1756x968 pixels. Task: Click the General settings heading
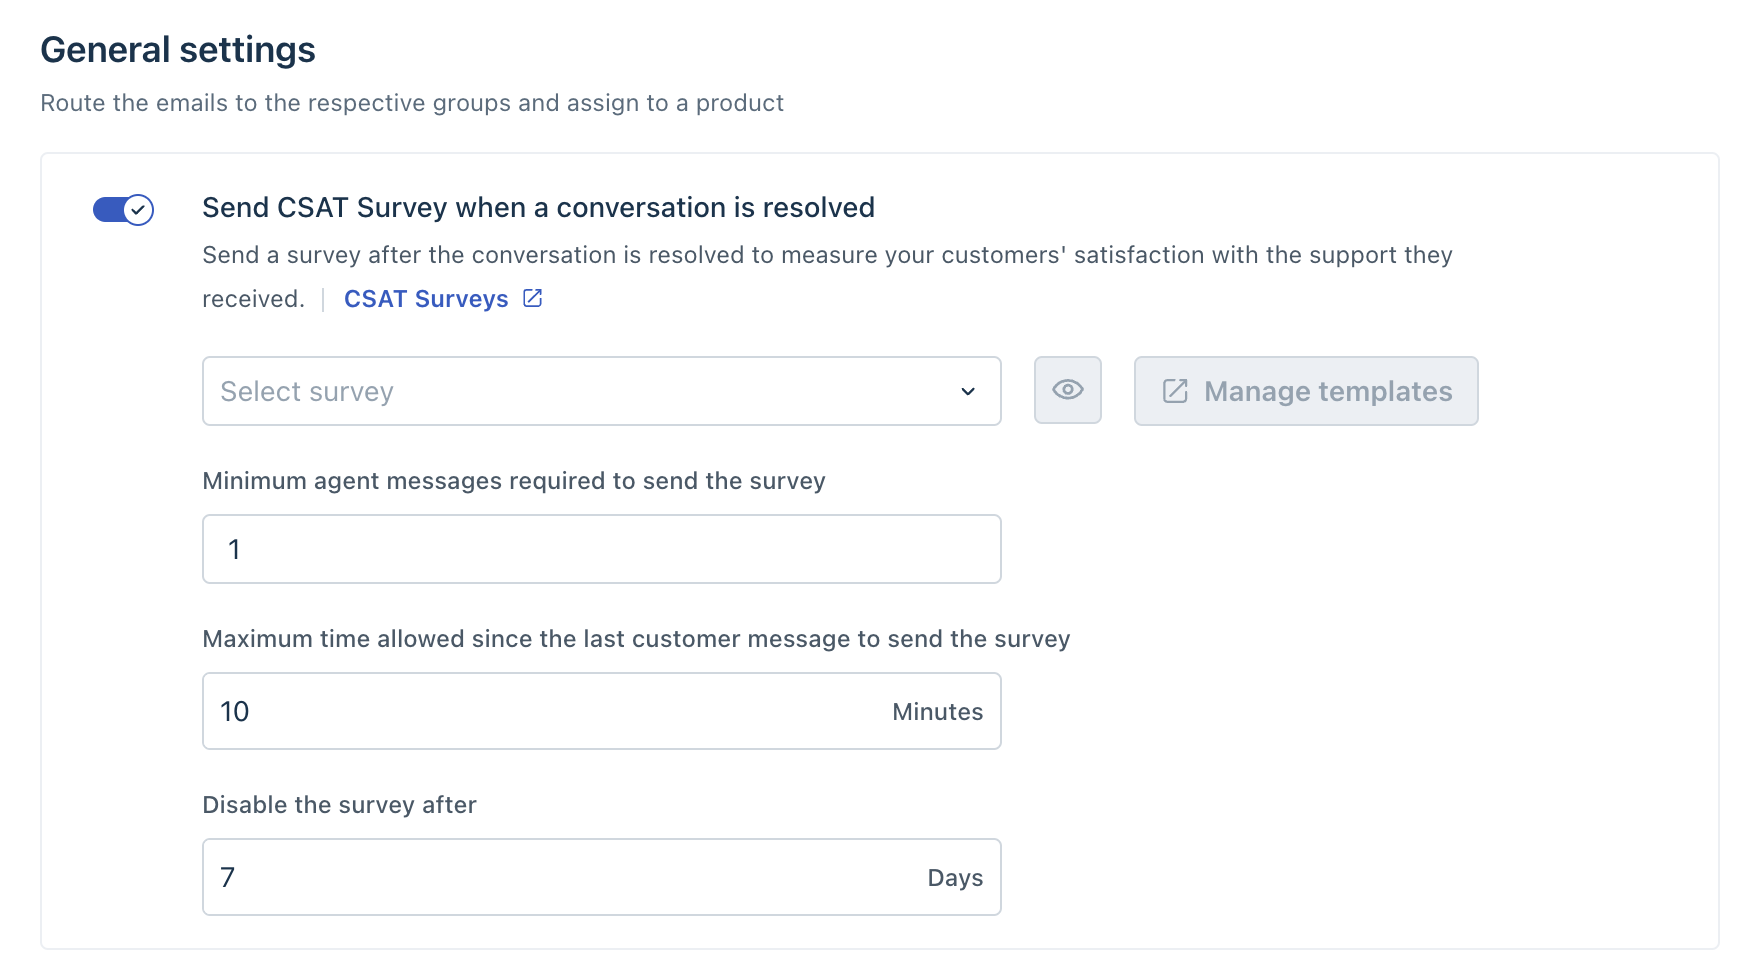coord(178,50)
